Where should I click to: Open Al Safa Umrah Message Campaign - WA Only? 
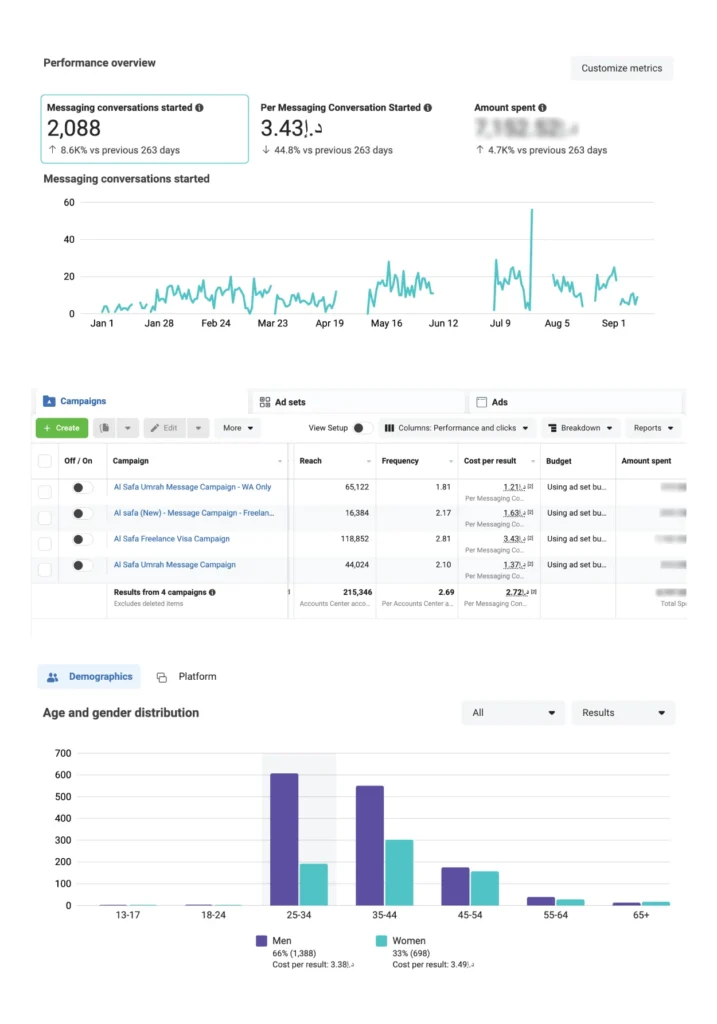click(192, 487)
